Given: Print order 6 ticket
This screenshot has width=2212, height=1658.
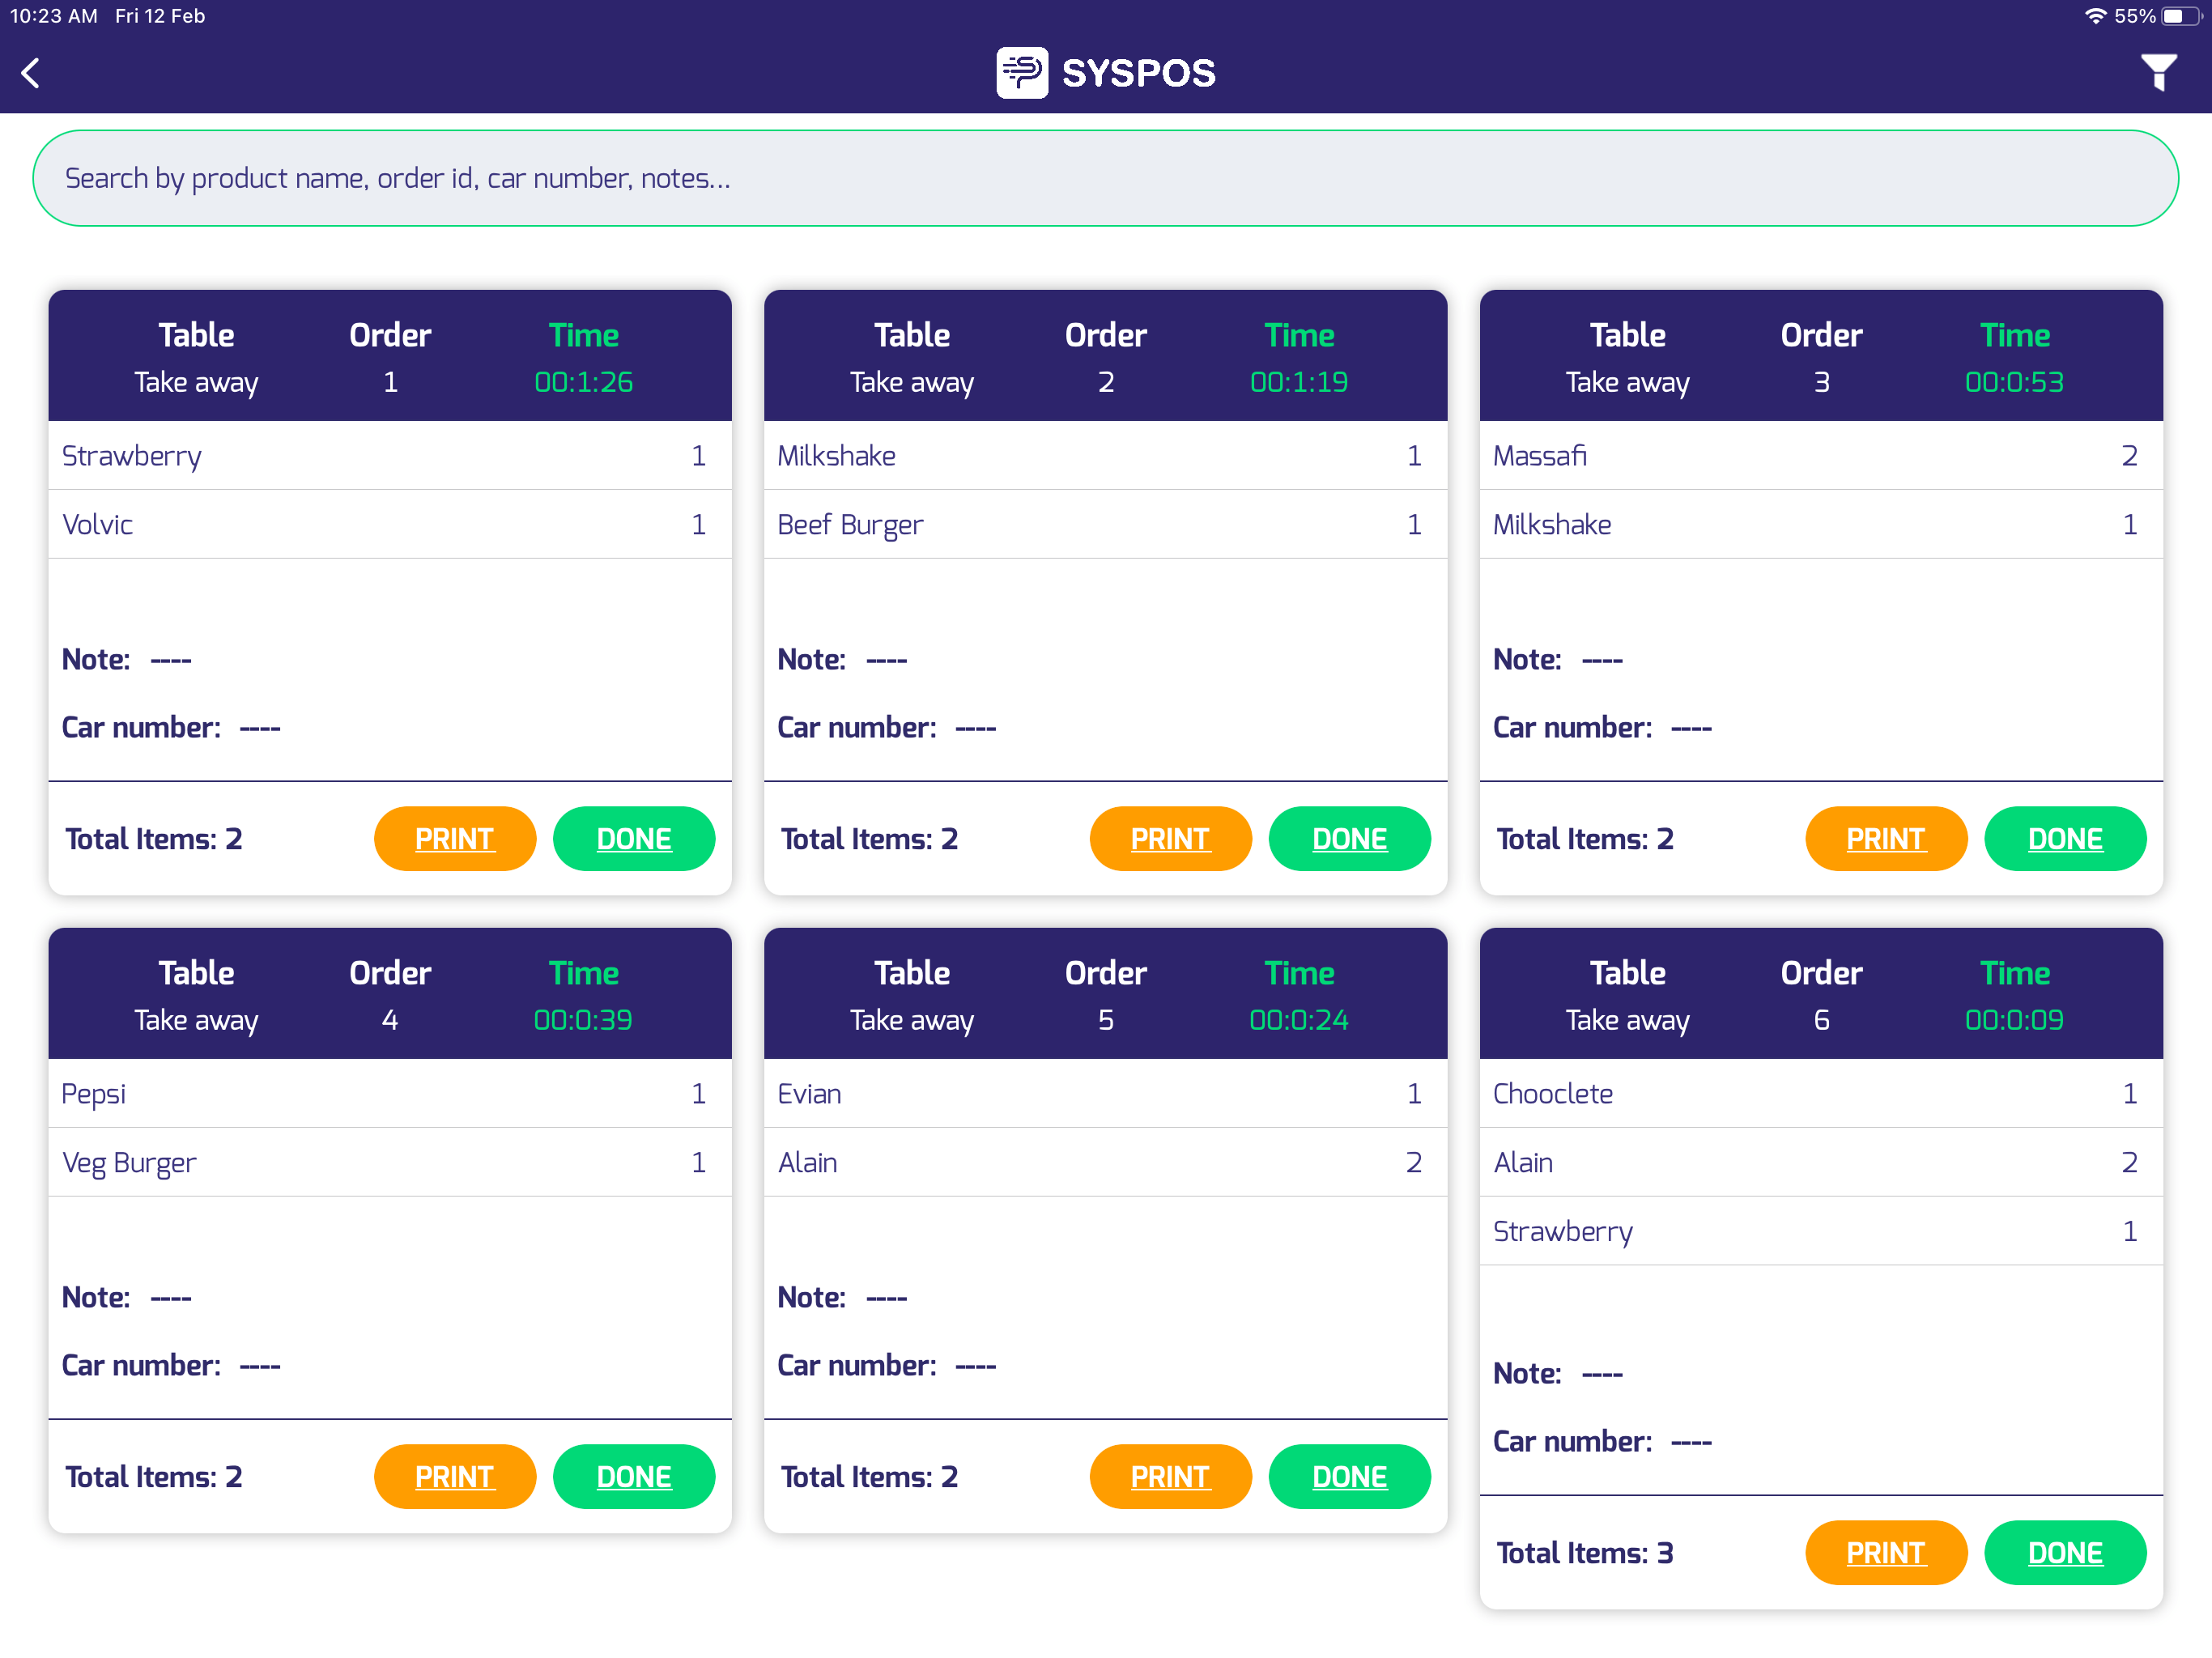Looking at the screenshot, I should tap(1884, 1552).
